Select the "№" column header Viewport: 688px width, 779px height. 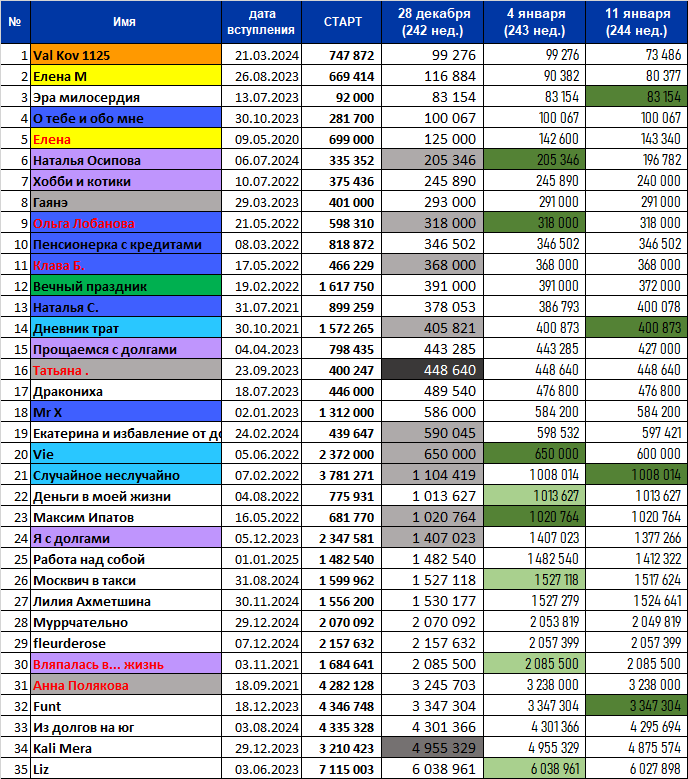(15, 22)
